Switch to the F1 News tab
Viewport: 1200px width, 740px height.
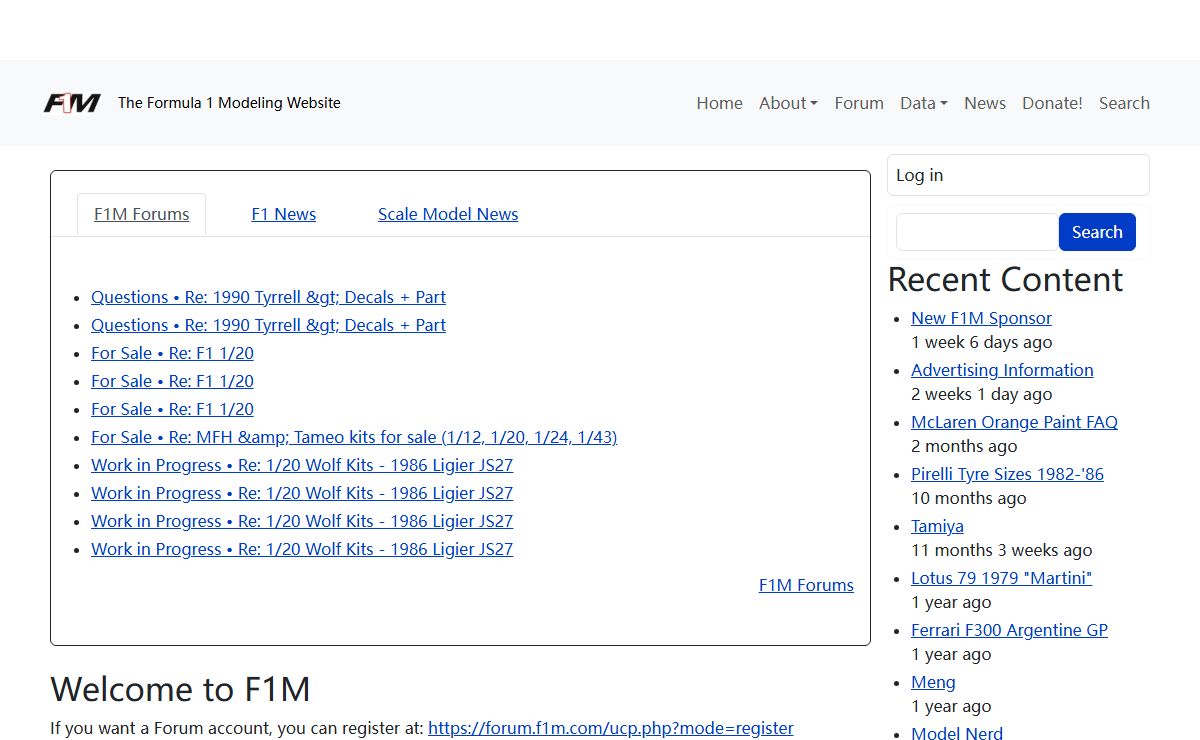pyautogui.click(x=283, y=214)
